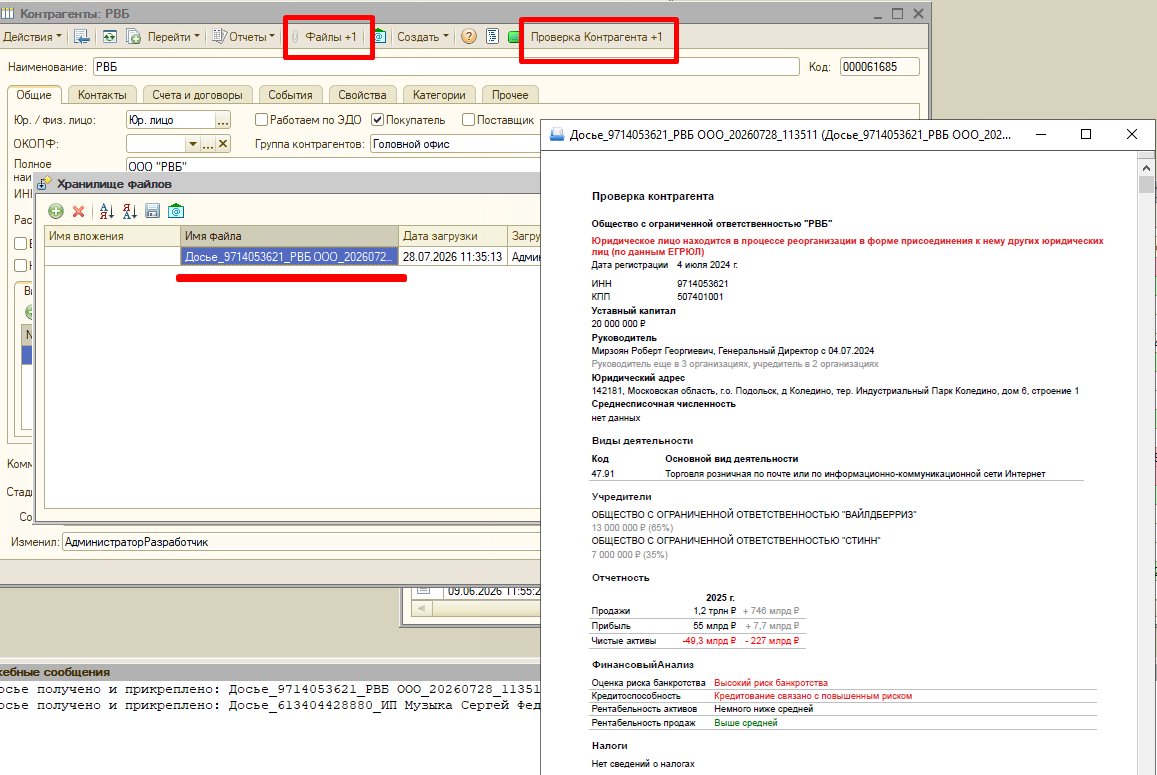The image size is (1157, 775).
Task: Click ellipsis button of Юр. лицо field
Action: click(x=222, y=120)
